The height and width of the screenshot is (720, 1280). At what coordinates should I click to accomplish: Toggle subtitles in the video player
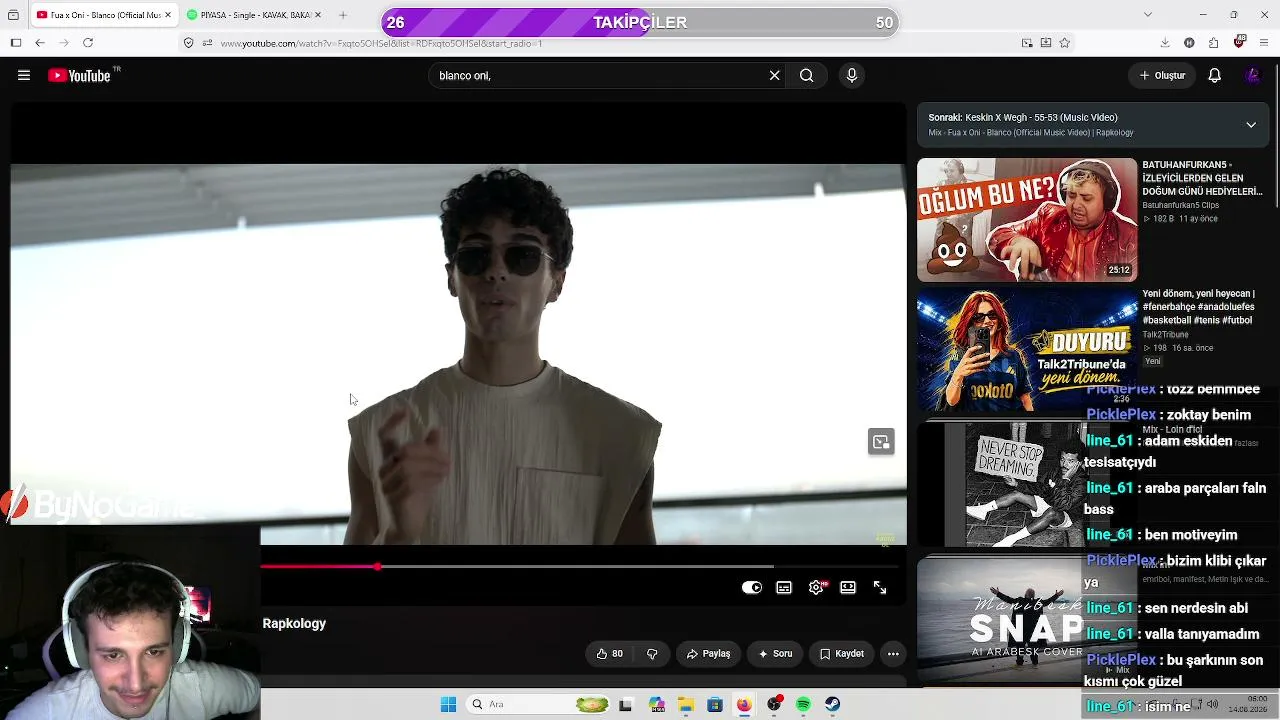pos(784,588)
